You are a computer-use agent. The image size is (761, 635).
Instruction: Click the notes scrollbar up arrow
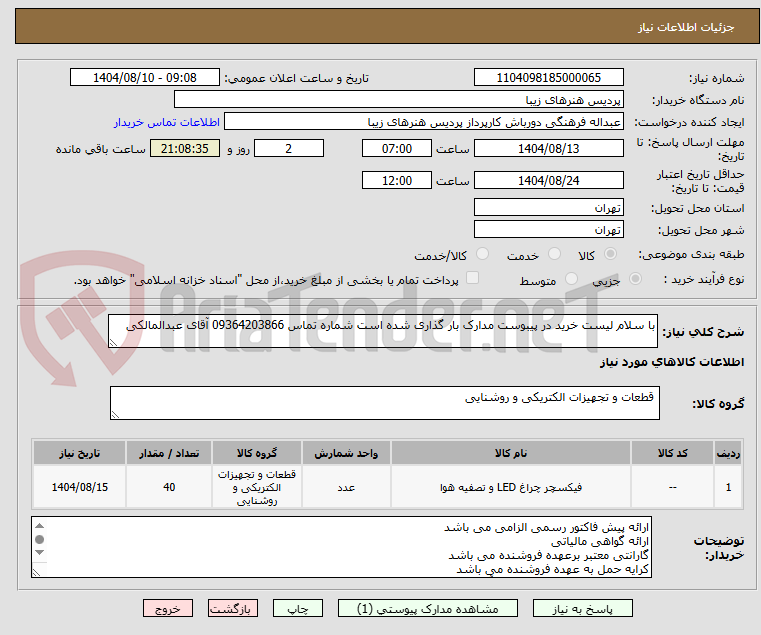point(40,526)
